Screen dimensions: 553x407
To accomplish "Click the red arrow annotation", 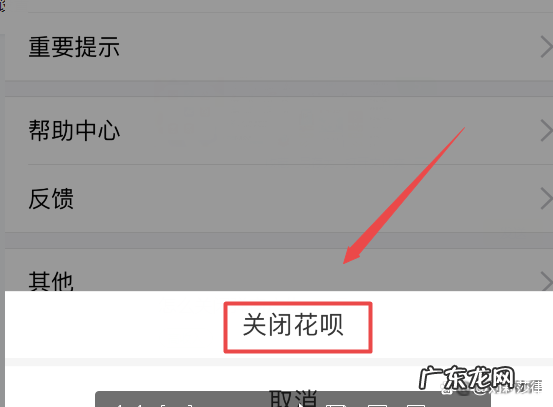I will click(404, 195).
